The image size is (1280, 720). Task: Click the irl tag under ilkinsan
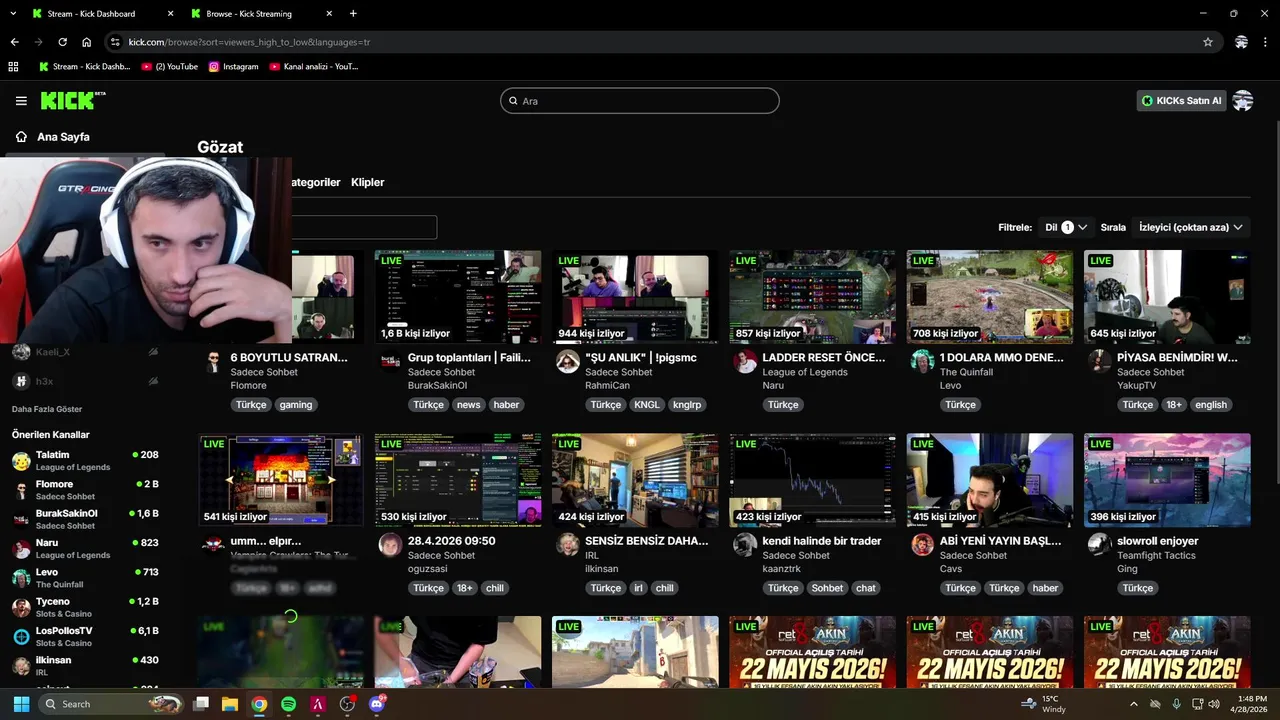[x=638, y=588]
